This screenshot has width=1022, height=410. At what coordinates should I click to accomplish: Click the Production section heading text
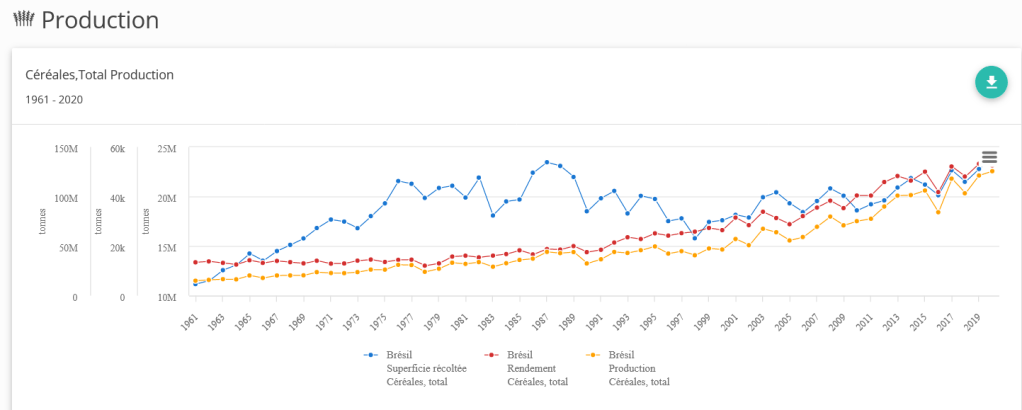[100, 20]
